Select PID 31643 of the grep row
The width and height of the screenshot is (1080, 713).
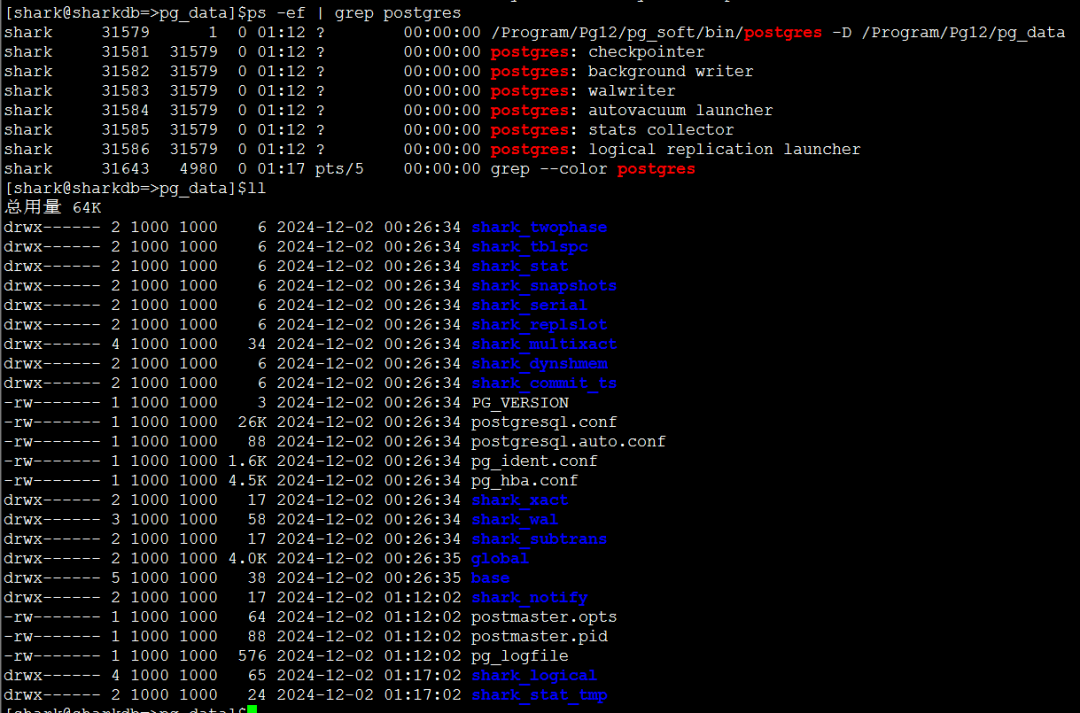(125, 169)
